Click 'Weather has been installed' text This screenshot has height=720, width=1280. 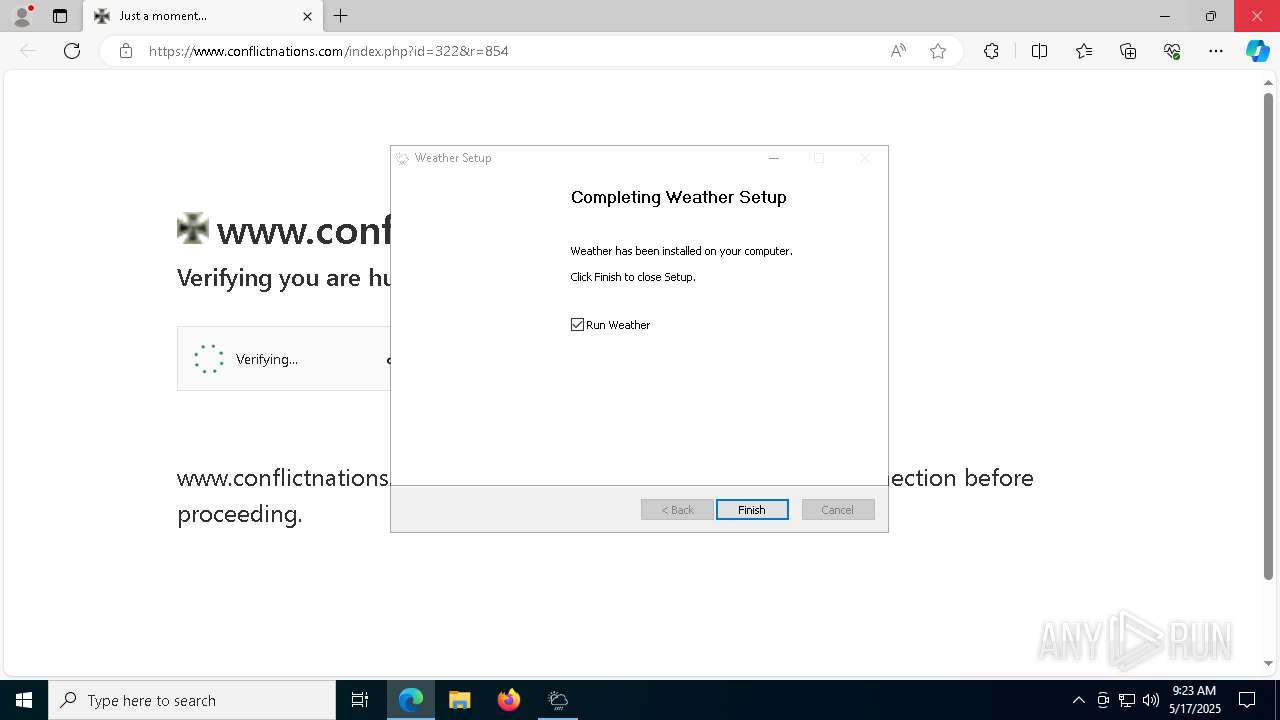(681, 251)
